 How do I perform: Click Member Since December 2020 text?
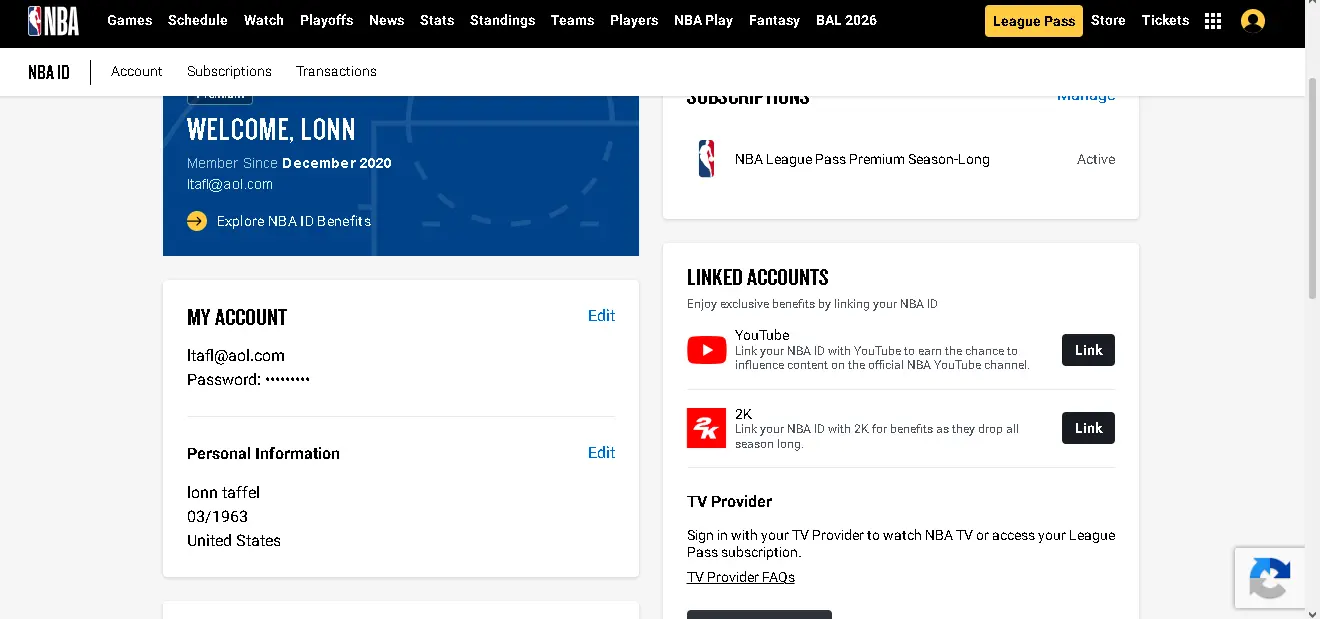pyautogui.click(x=289, y=163)
